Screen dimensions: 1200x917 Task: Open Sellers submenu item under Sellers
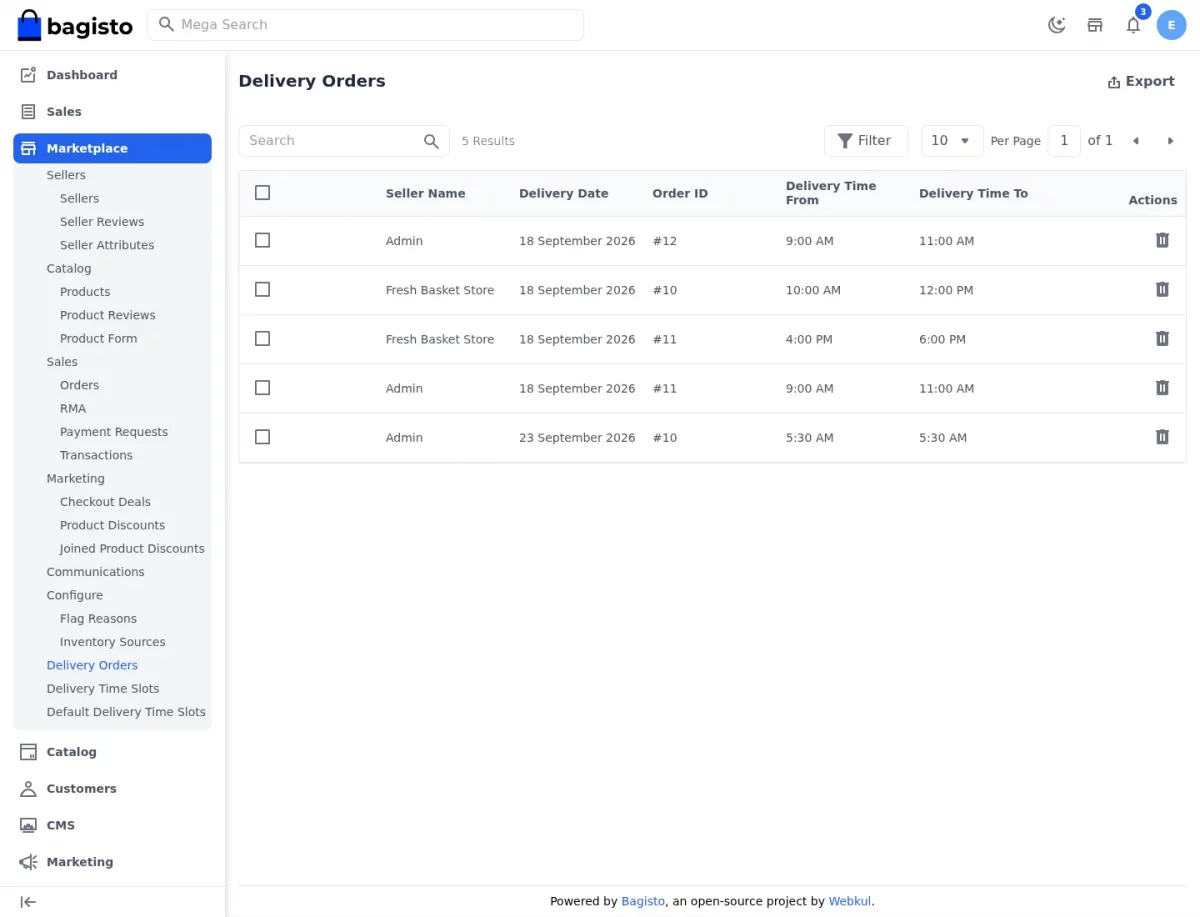pyautogui.click(x=79, y=198)
